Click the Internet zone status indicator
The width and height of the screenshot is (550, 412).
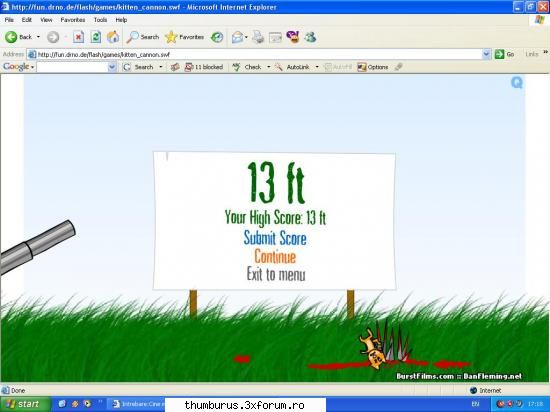pyautogui.click(x=486, y=390)
